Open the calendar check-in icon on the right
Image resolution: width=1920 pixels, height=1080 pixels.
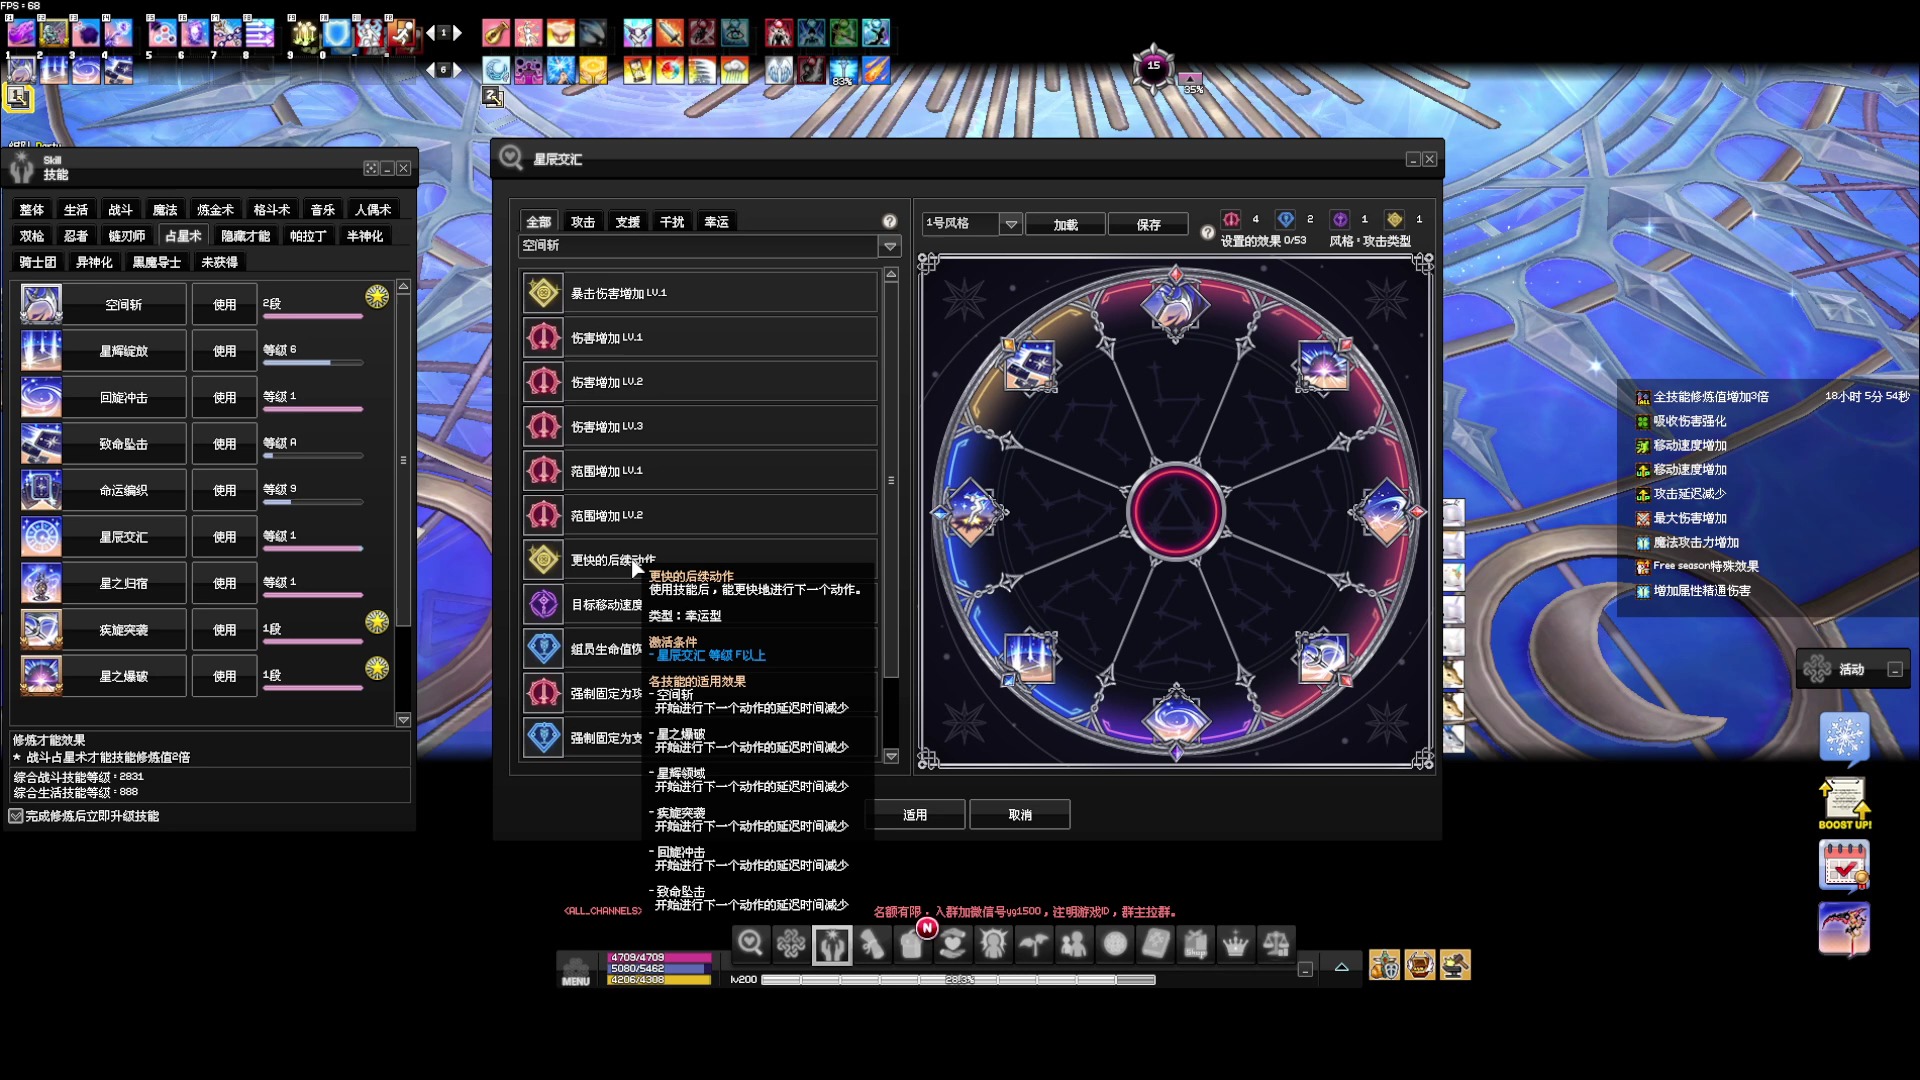[1844, 864]
